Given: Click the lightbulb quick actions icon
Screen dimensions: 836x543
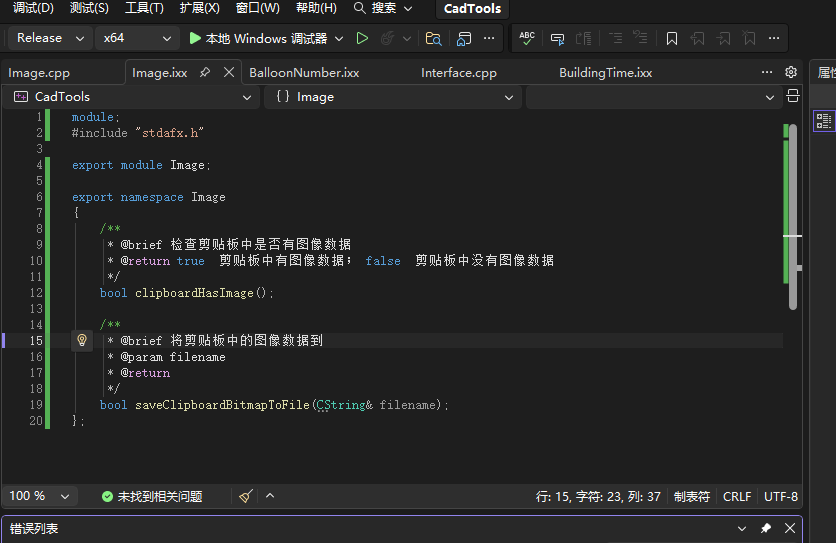Looking at the screenshot, I should coord(83,341).
